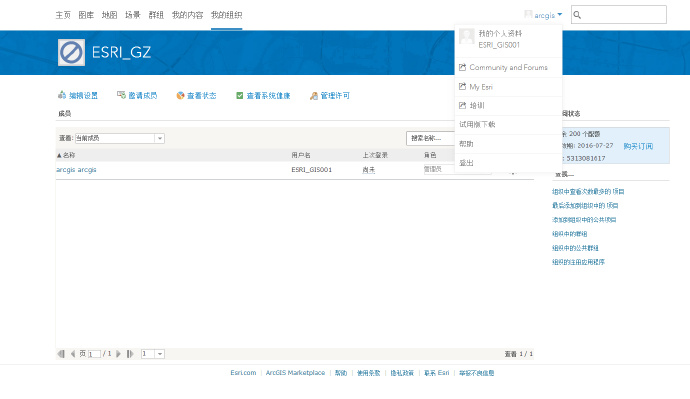Open the 帮助 footer link
This screenshot has height=399, width=690.
coord(341,373)
